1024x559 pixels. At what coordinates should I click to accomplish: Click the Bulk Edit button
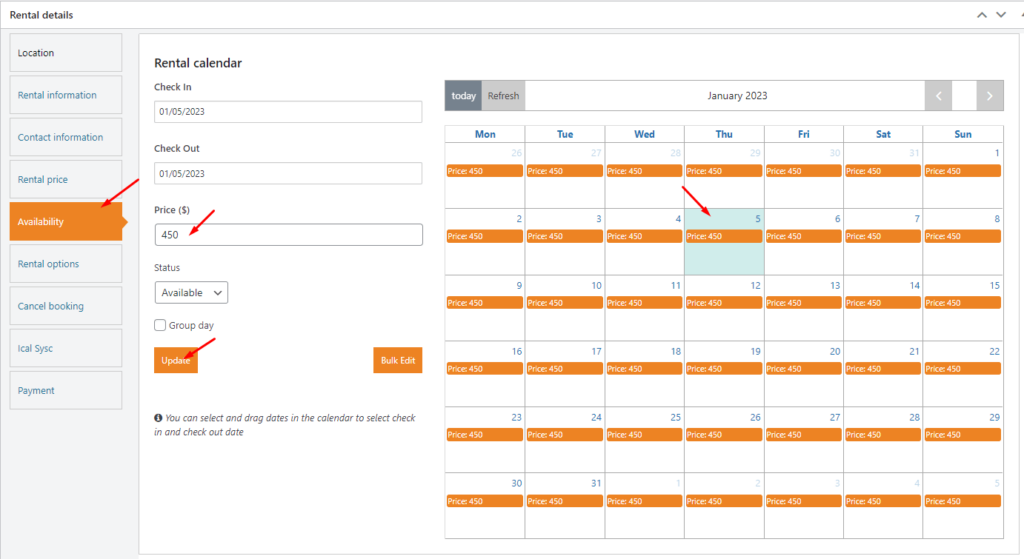[x=397, y=360]
